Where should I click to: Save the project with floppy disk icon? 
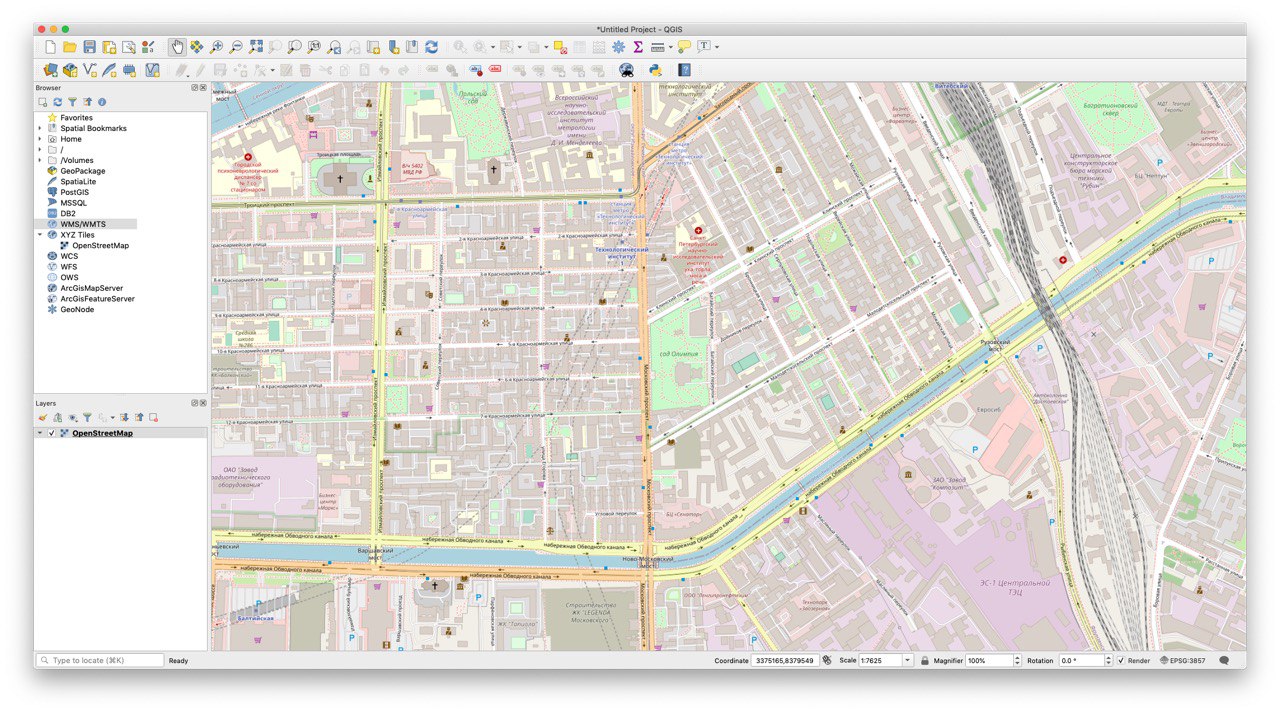point(89,47)
